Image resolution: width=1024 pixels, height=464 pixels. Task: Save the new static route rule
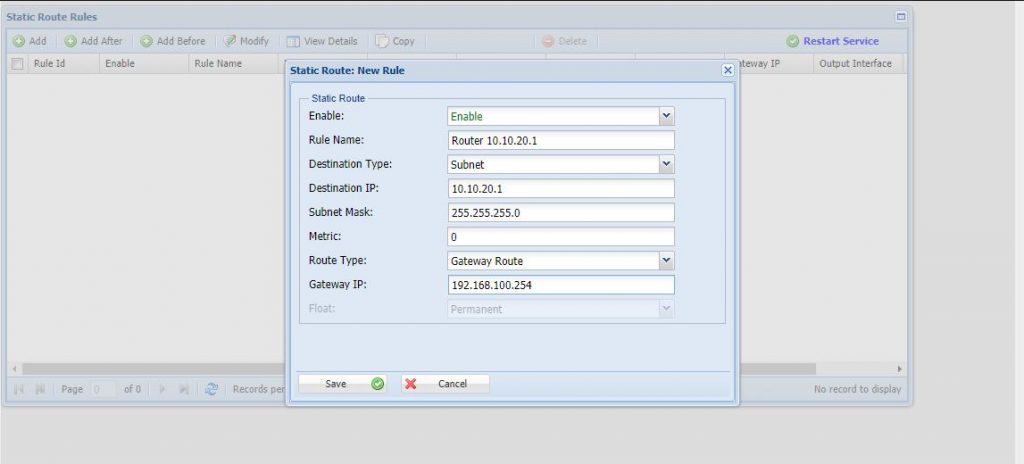tap(343, 384)
